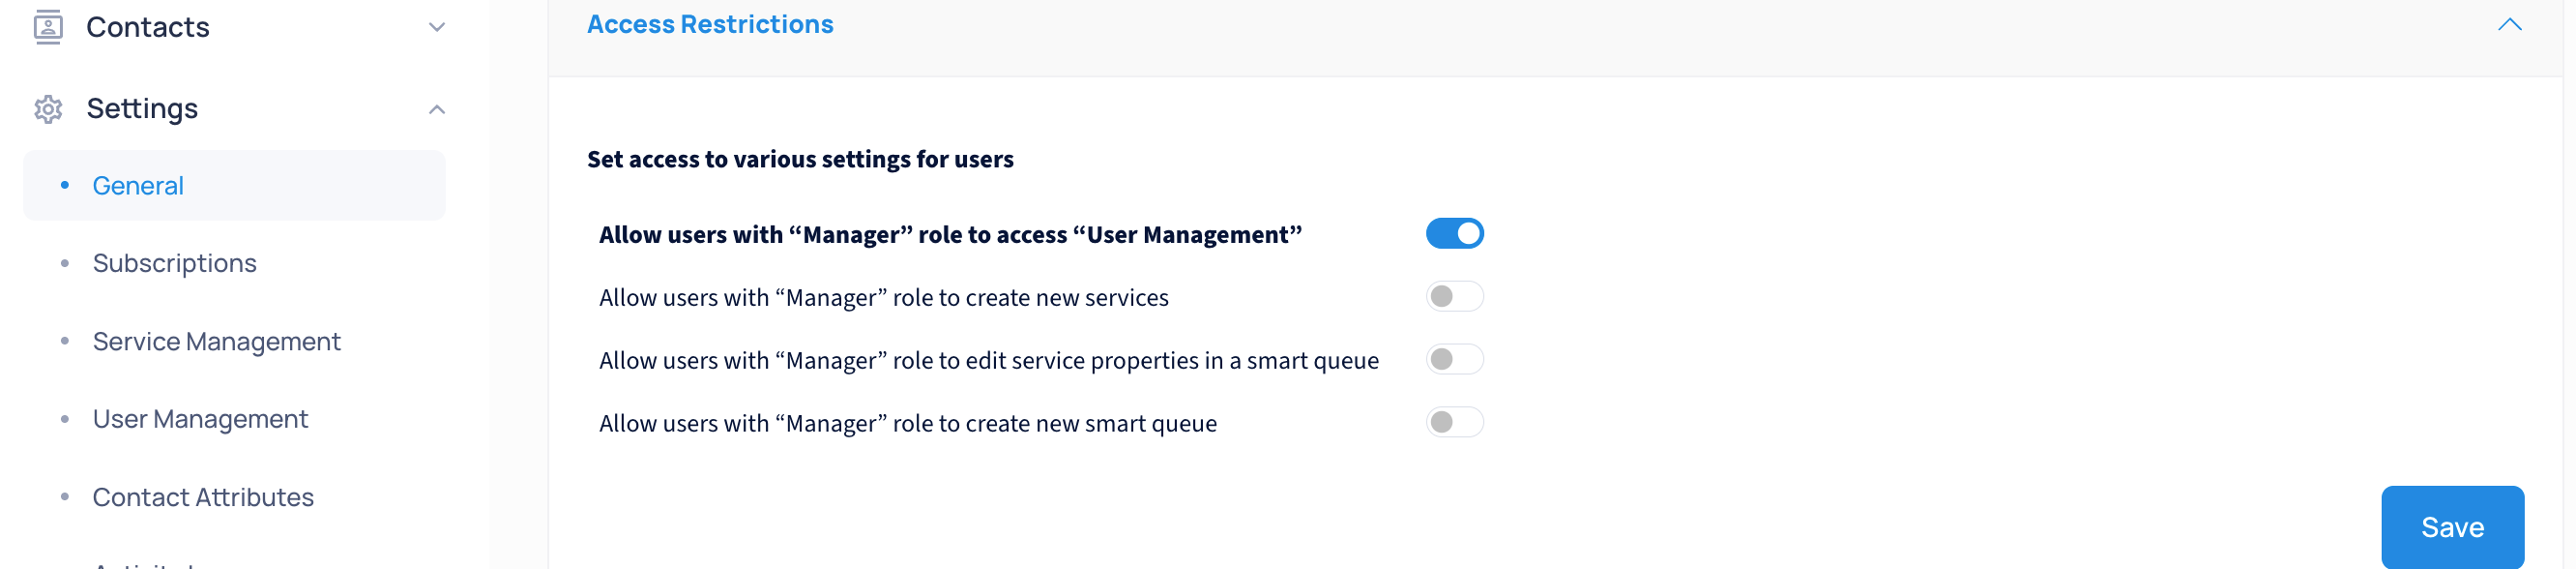Click the Access Restrictions heading
This screenshot has height=569, width=2576.
pos(710,24)
